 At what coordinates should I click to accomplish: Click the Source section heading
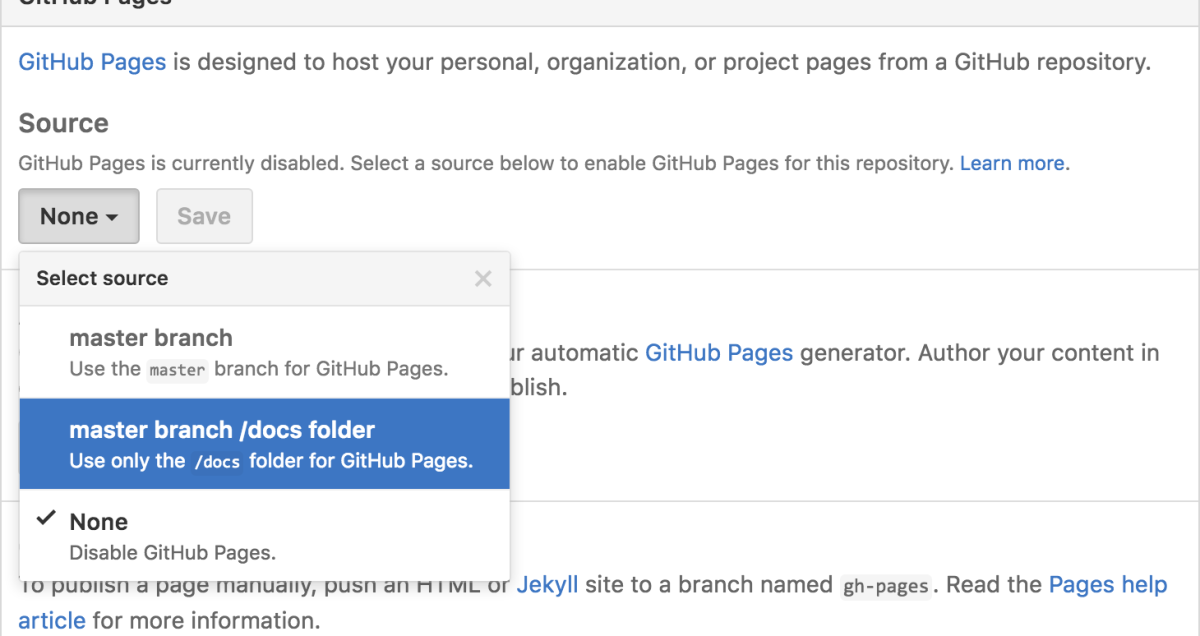point(63,123)
